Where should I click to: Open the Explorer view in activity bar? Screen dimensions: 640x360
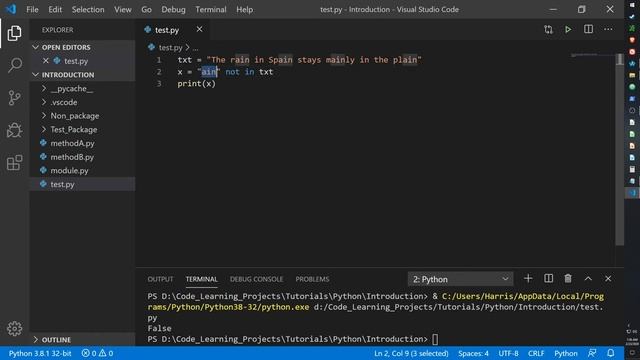pos(14,33)
